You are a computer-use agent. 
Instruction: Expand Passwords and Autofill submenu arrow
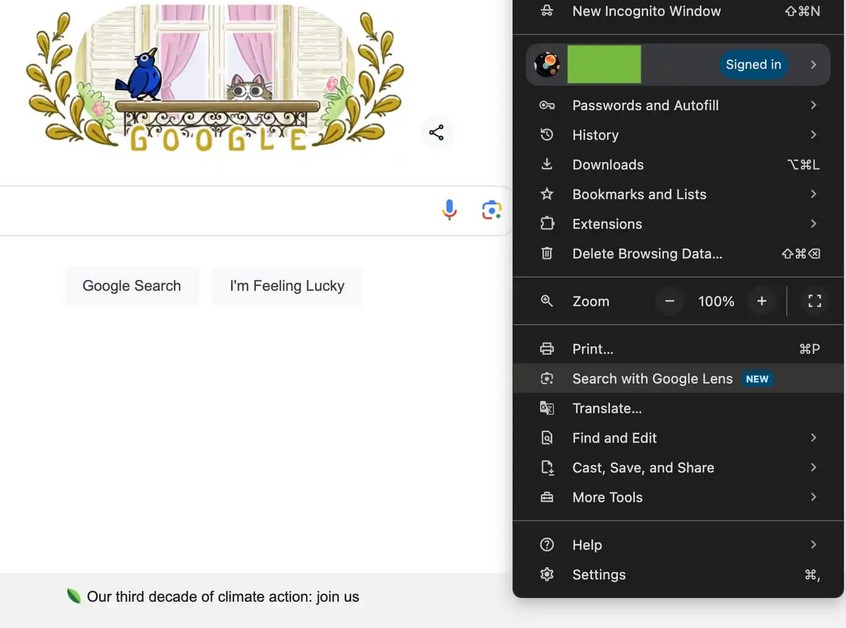click(813, 105)
